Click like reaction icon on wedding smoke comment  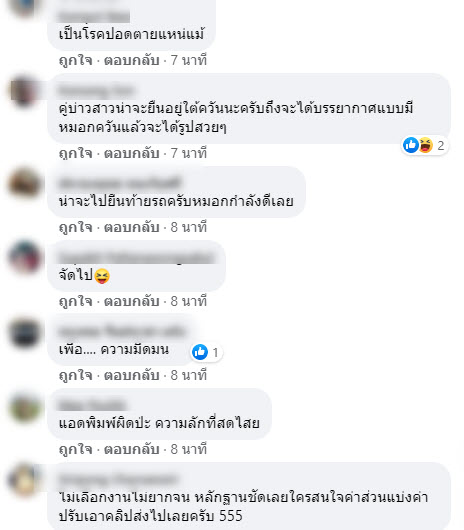click(411, 145)
